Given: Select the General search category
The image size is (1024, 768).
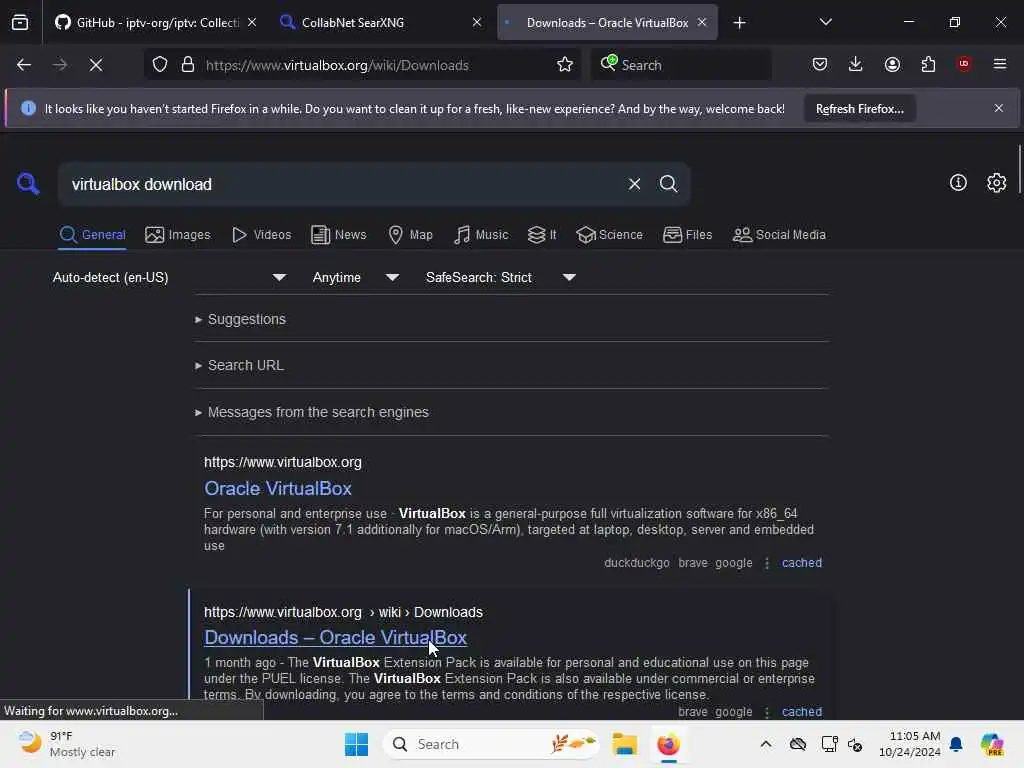Looking at the screenshot, I should [92, 235].
